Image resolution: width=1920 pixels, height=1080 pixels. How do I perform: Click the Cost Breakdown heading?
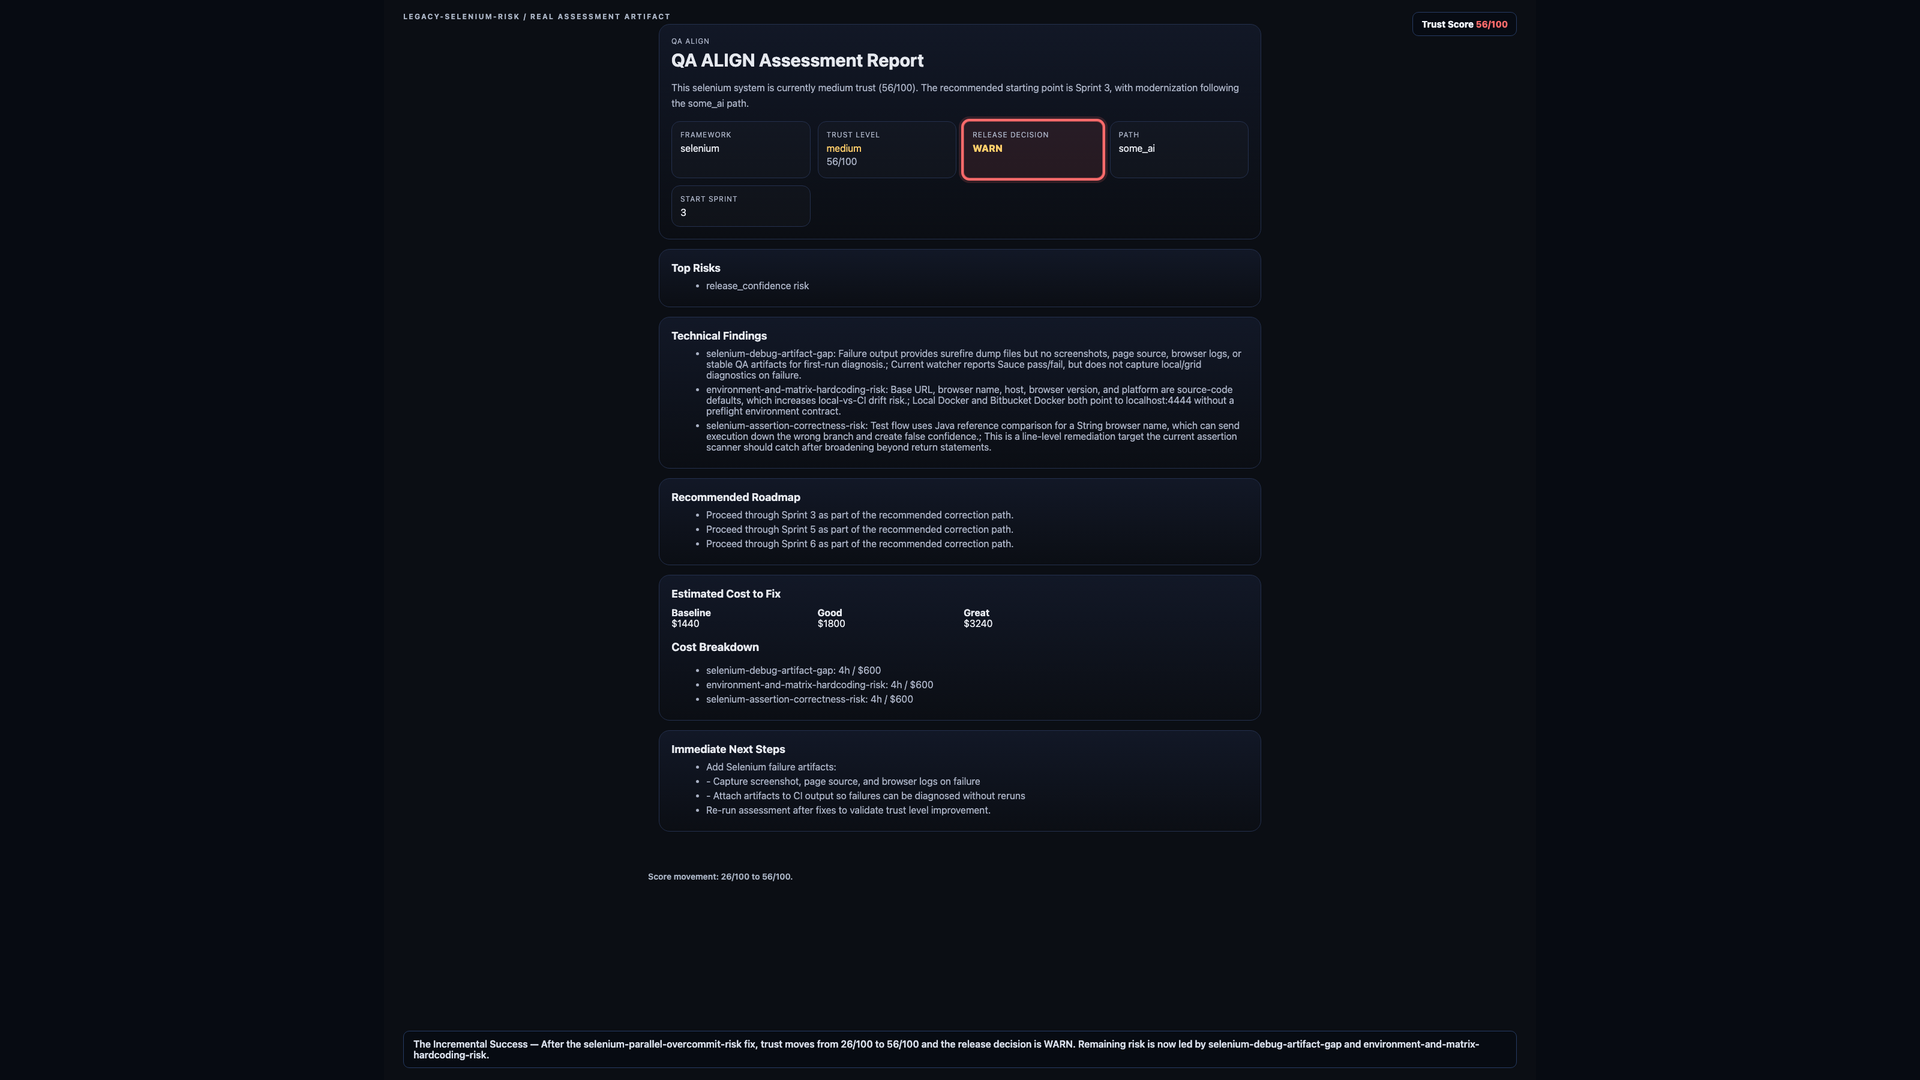715,647
